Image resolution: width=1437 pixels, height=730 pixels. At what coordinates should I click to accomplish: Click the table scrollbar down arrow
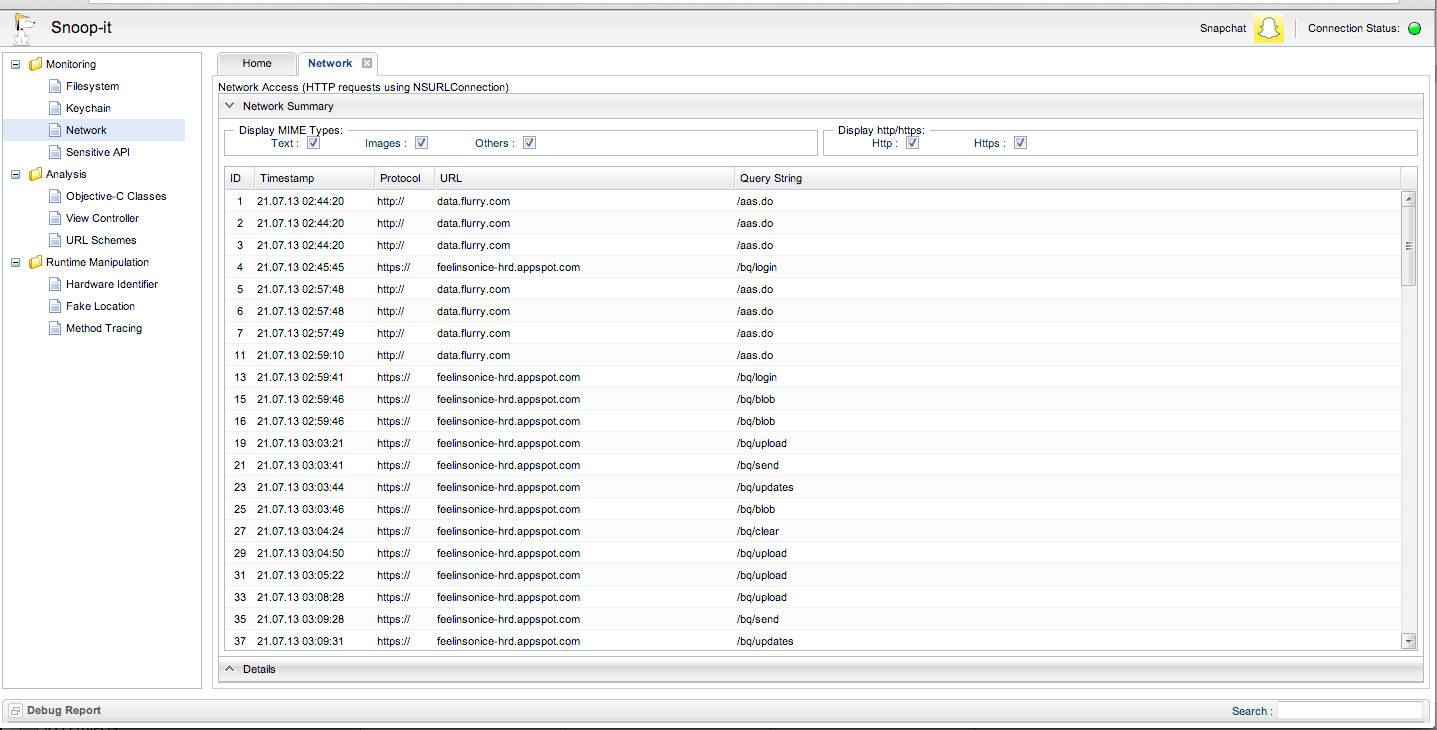click(x=1408, y=641)
